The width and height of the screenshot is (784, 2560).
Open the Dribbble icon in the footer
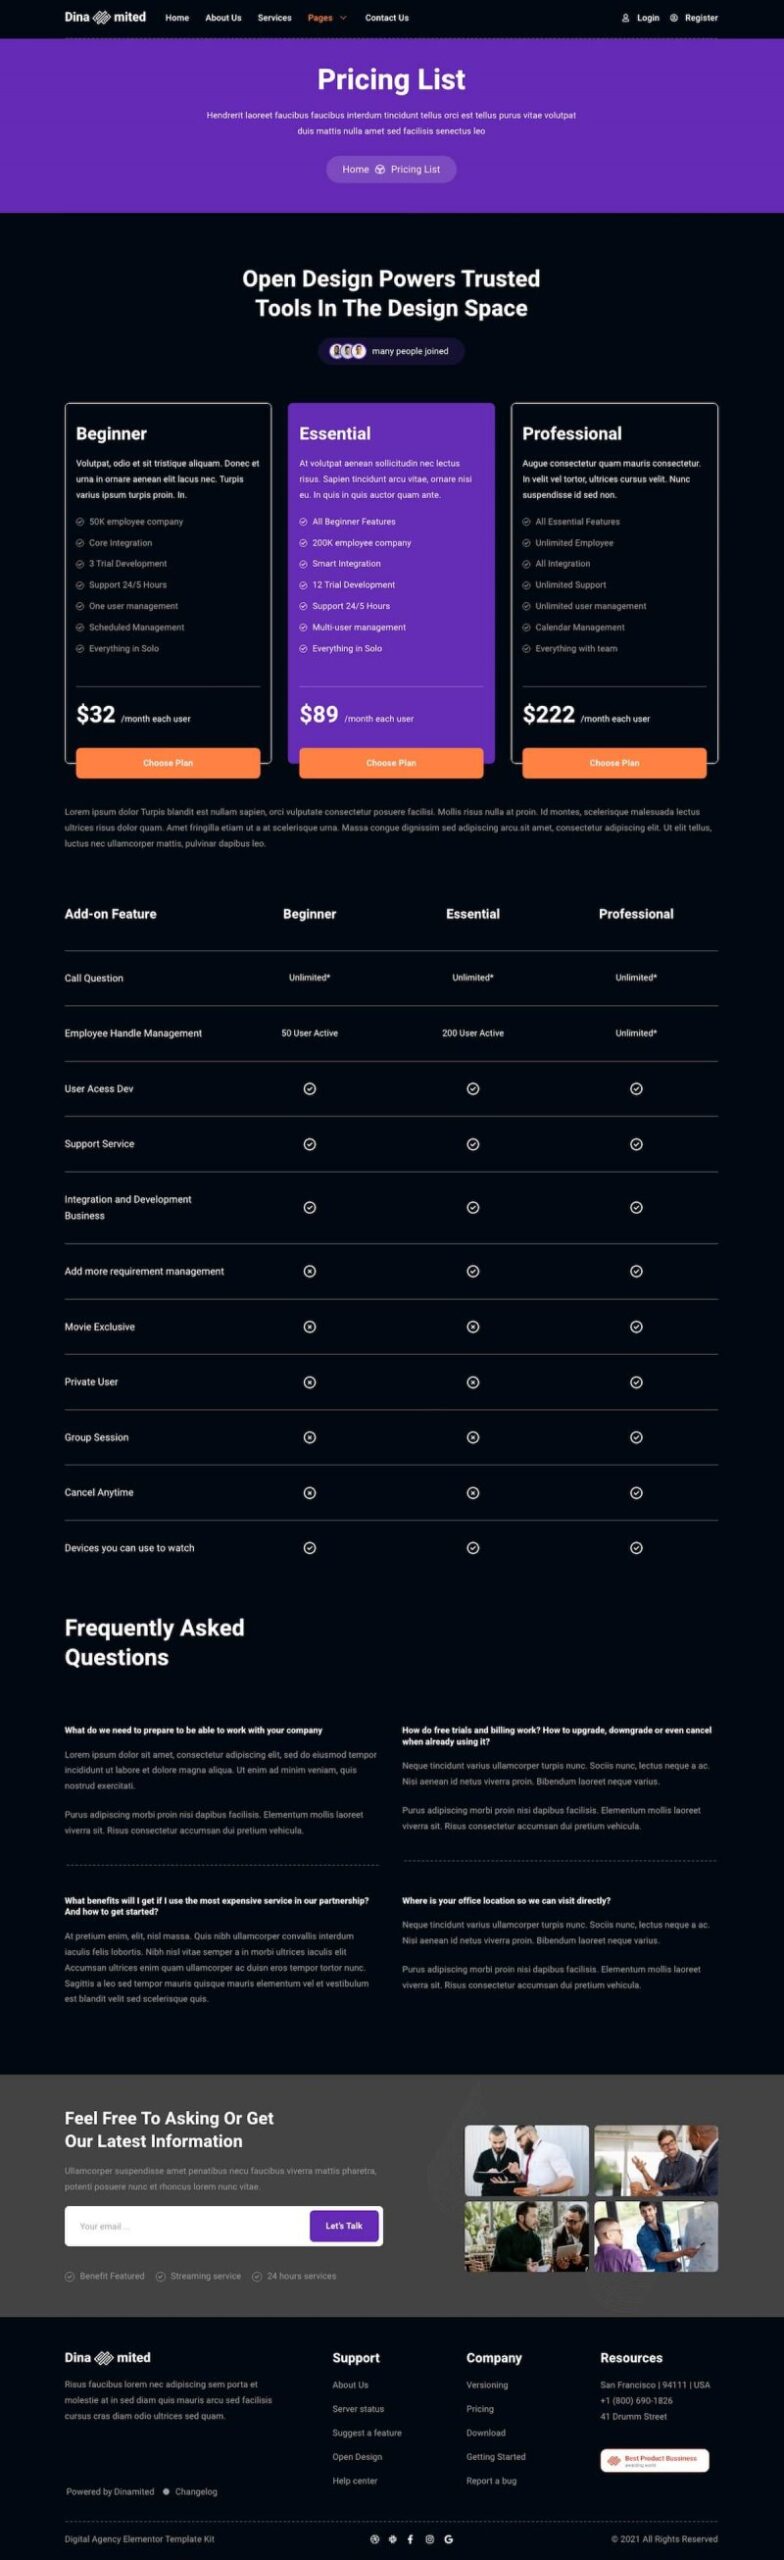point(375,2539)
